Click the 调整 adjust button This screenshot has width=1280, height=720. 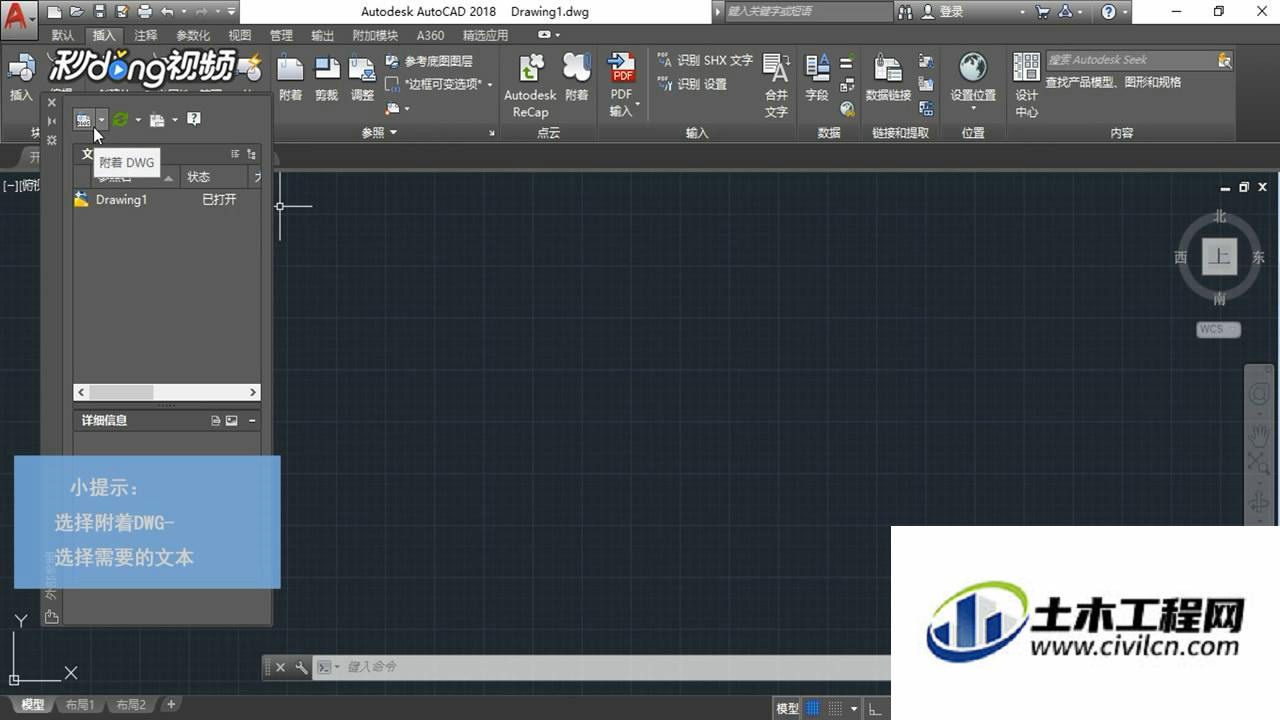pyautogui.click(x=362, y=78)
